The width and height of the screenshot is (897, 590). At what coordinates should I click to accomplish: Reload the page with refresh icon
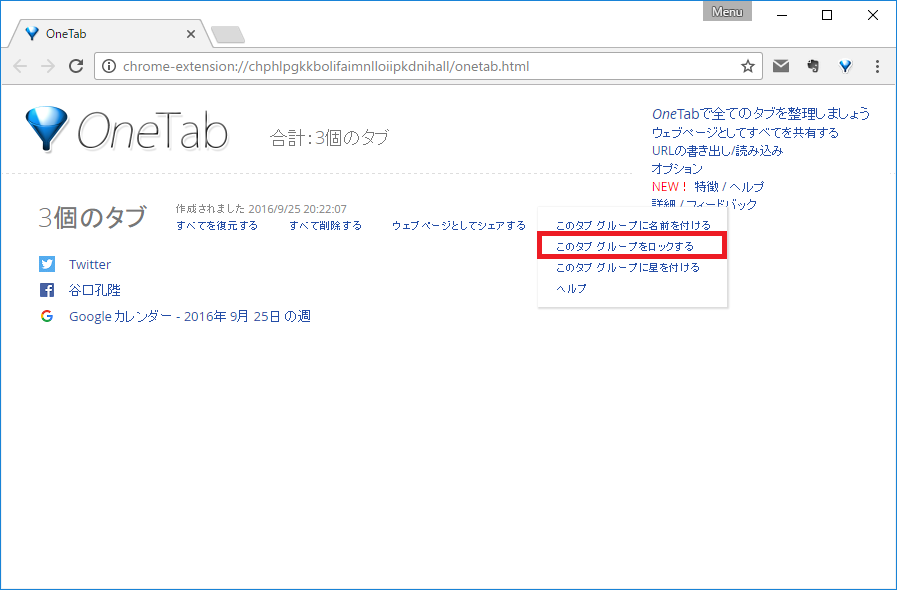[75, 67]
